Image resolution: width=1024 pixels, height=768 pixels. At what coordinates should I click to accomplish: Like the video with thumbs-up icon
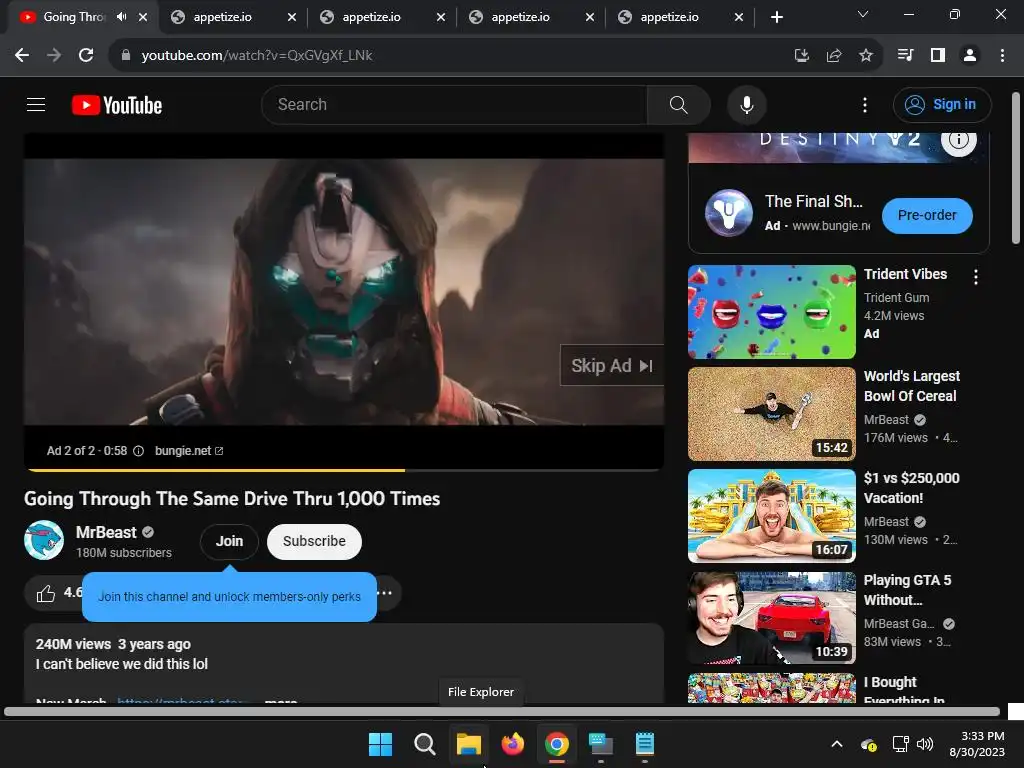(x=46, y=593)
